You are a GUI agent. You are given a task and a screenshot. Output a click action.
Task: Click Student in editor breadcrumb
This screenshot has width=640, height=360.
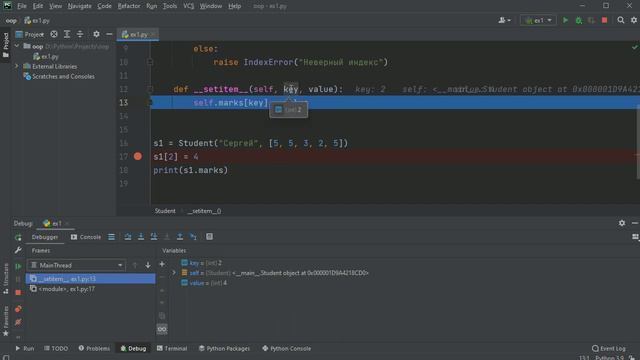tap(165, 211)
